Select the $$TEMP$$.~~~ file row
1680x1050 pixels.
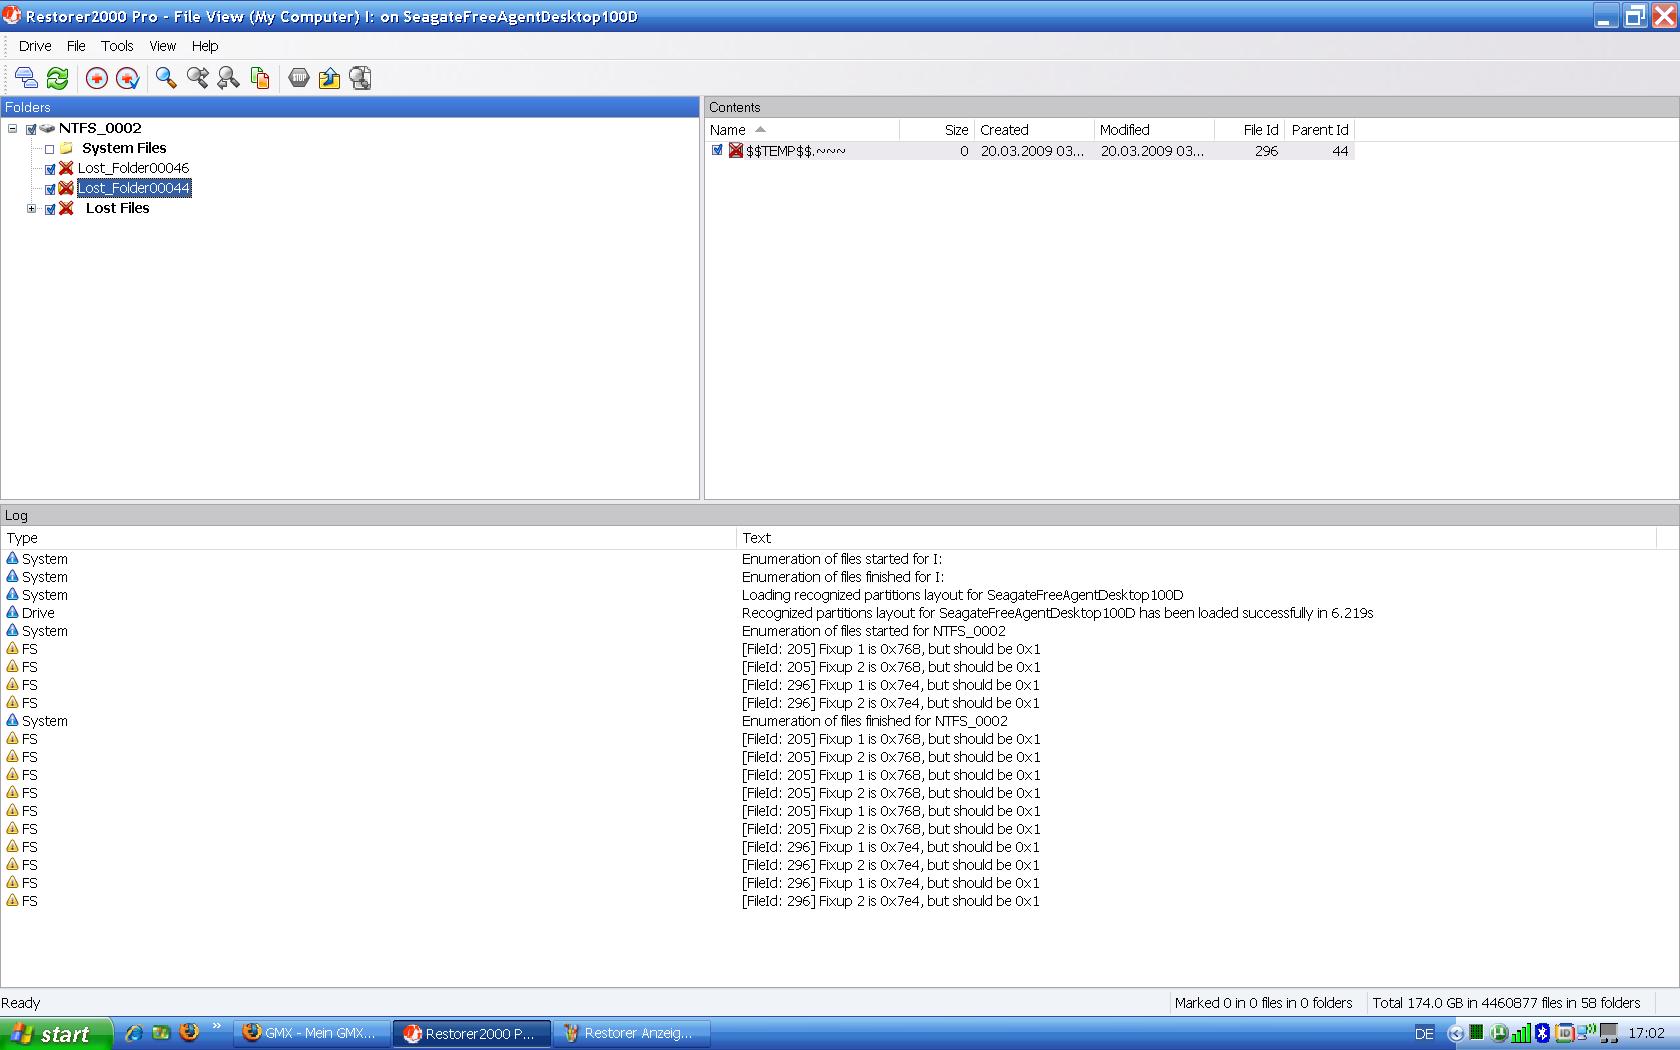tap(1030, 151)
